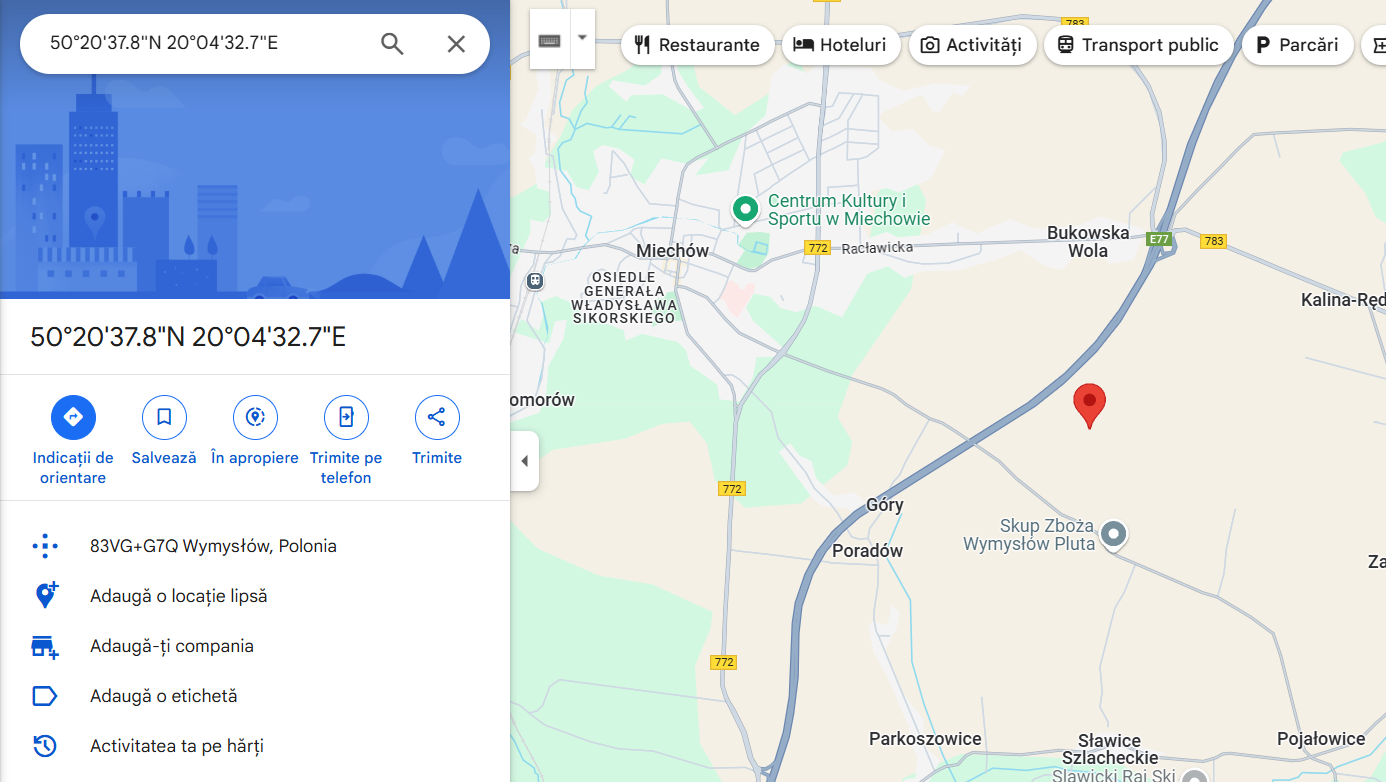
Task: Click the search magnifier icon
Action: [x=392, y=44]
